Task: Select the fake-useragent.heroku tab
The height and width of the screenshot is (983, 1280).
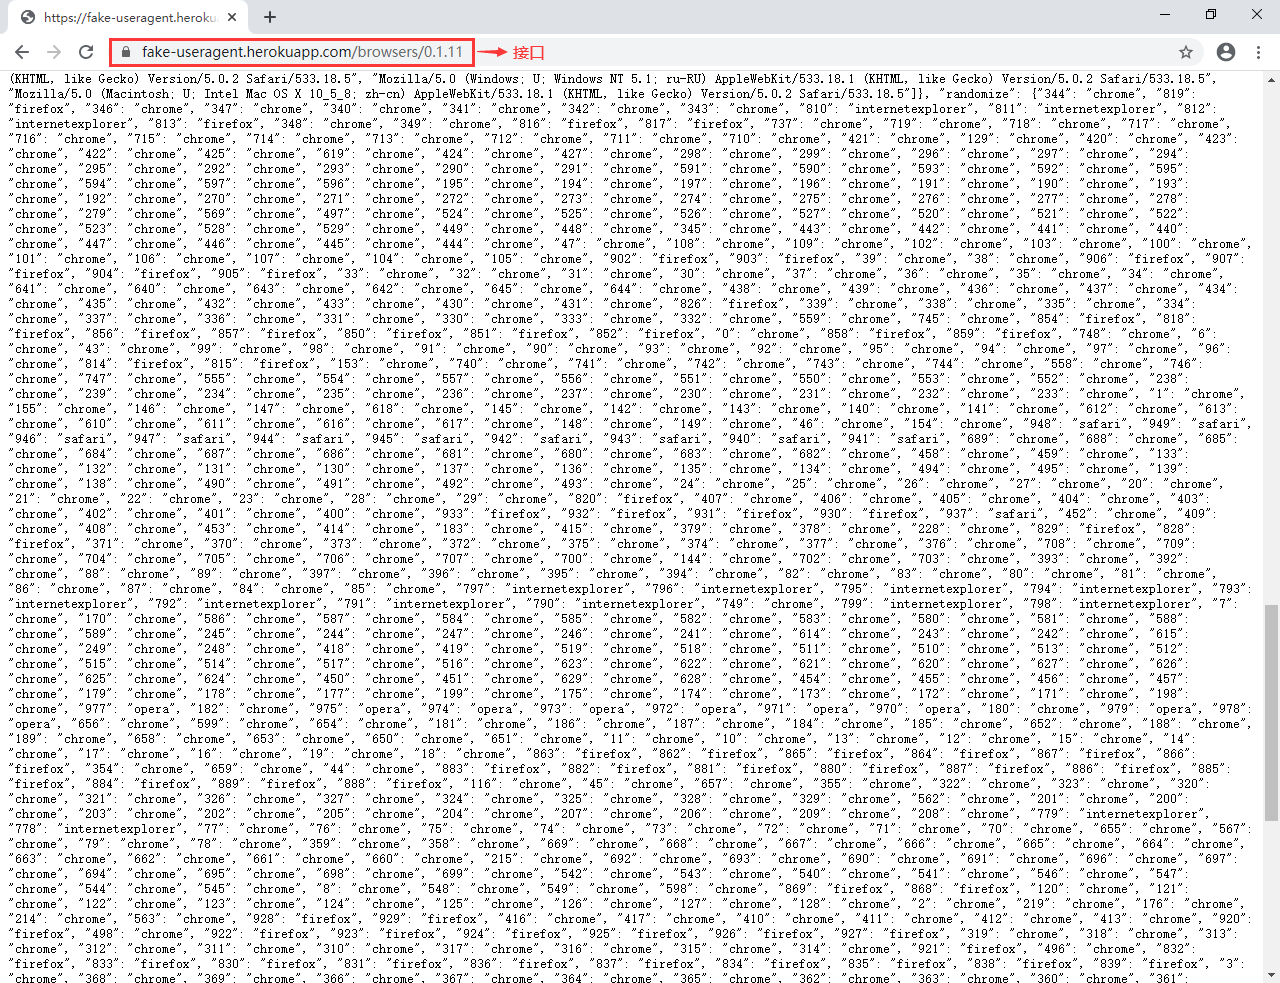Action: [x=127, y=17]
